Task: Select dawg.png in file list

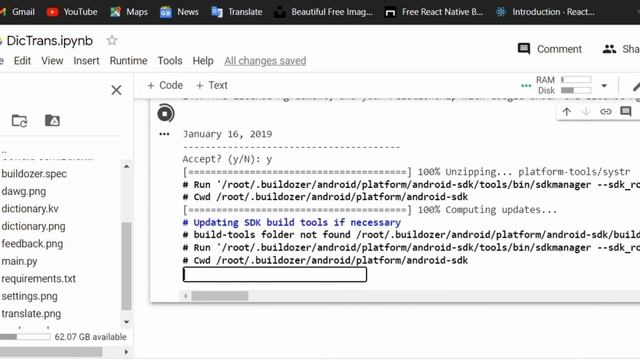Action: coord(24,191)
